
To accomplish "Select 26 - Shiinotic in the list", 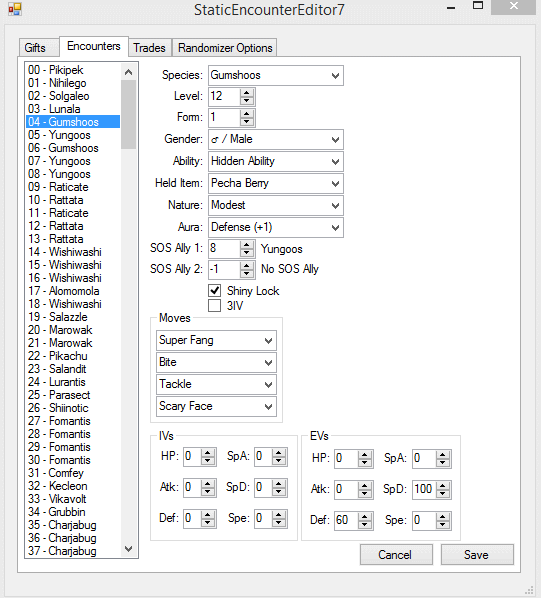I will tap(73, 408).
